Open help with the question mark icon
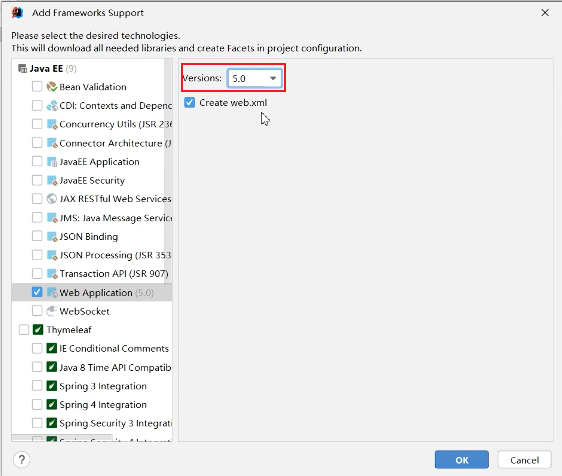Screen dimensions: 562x476 click(x=22, y=460)
